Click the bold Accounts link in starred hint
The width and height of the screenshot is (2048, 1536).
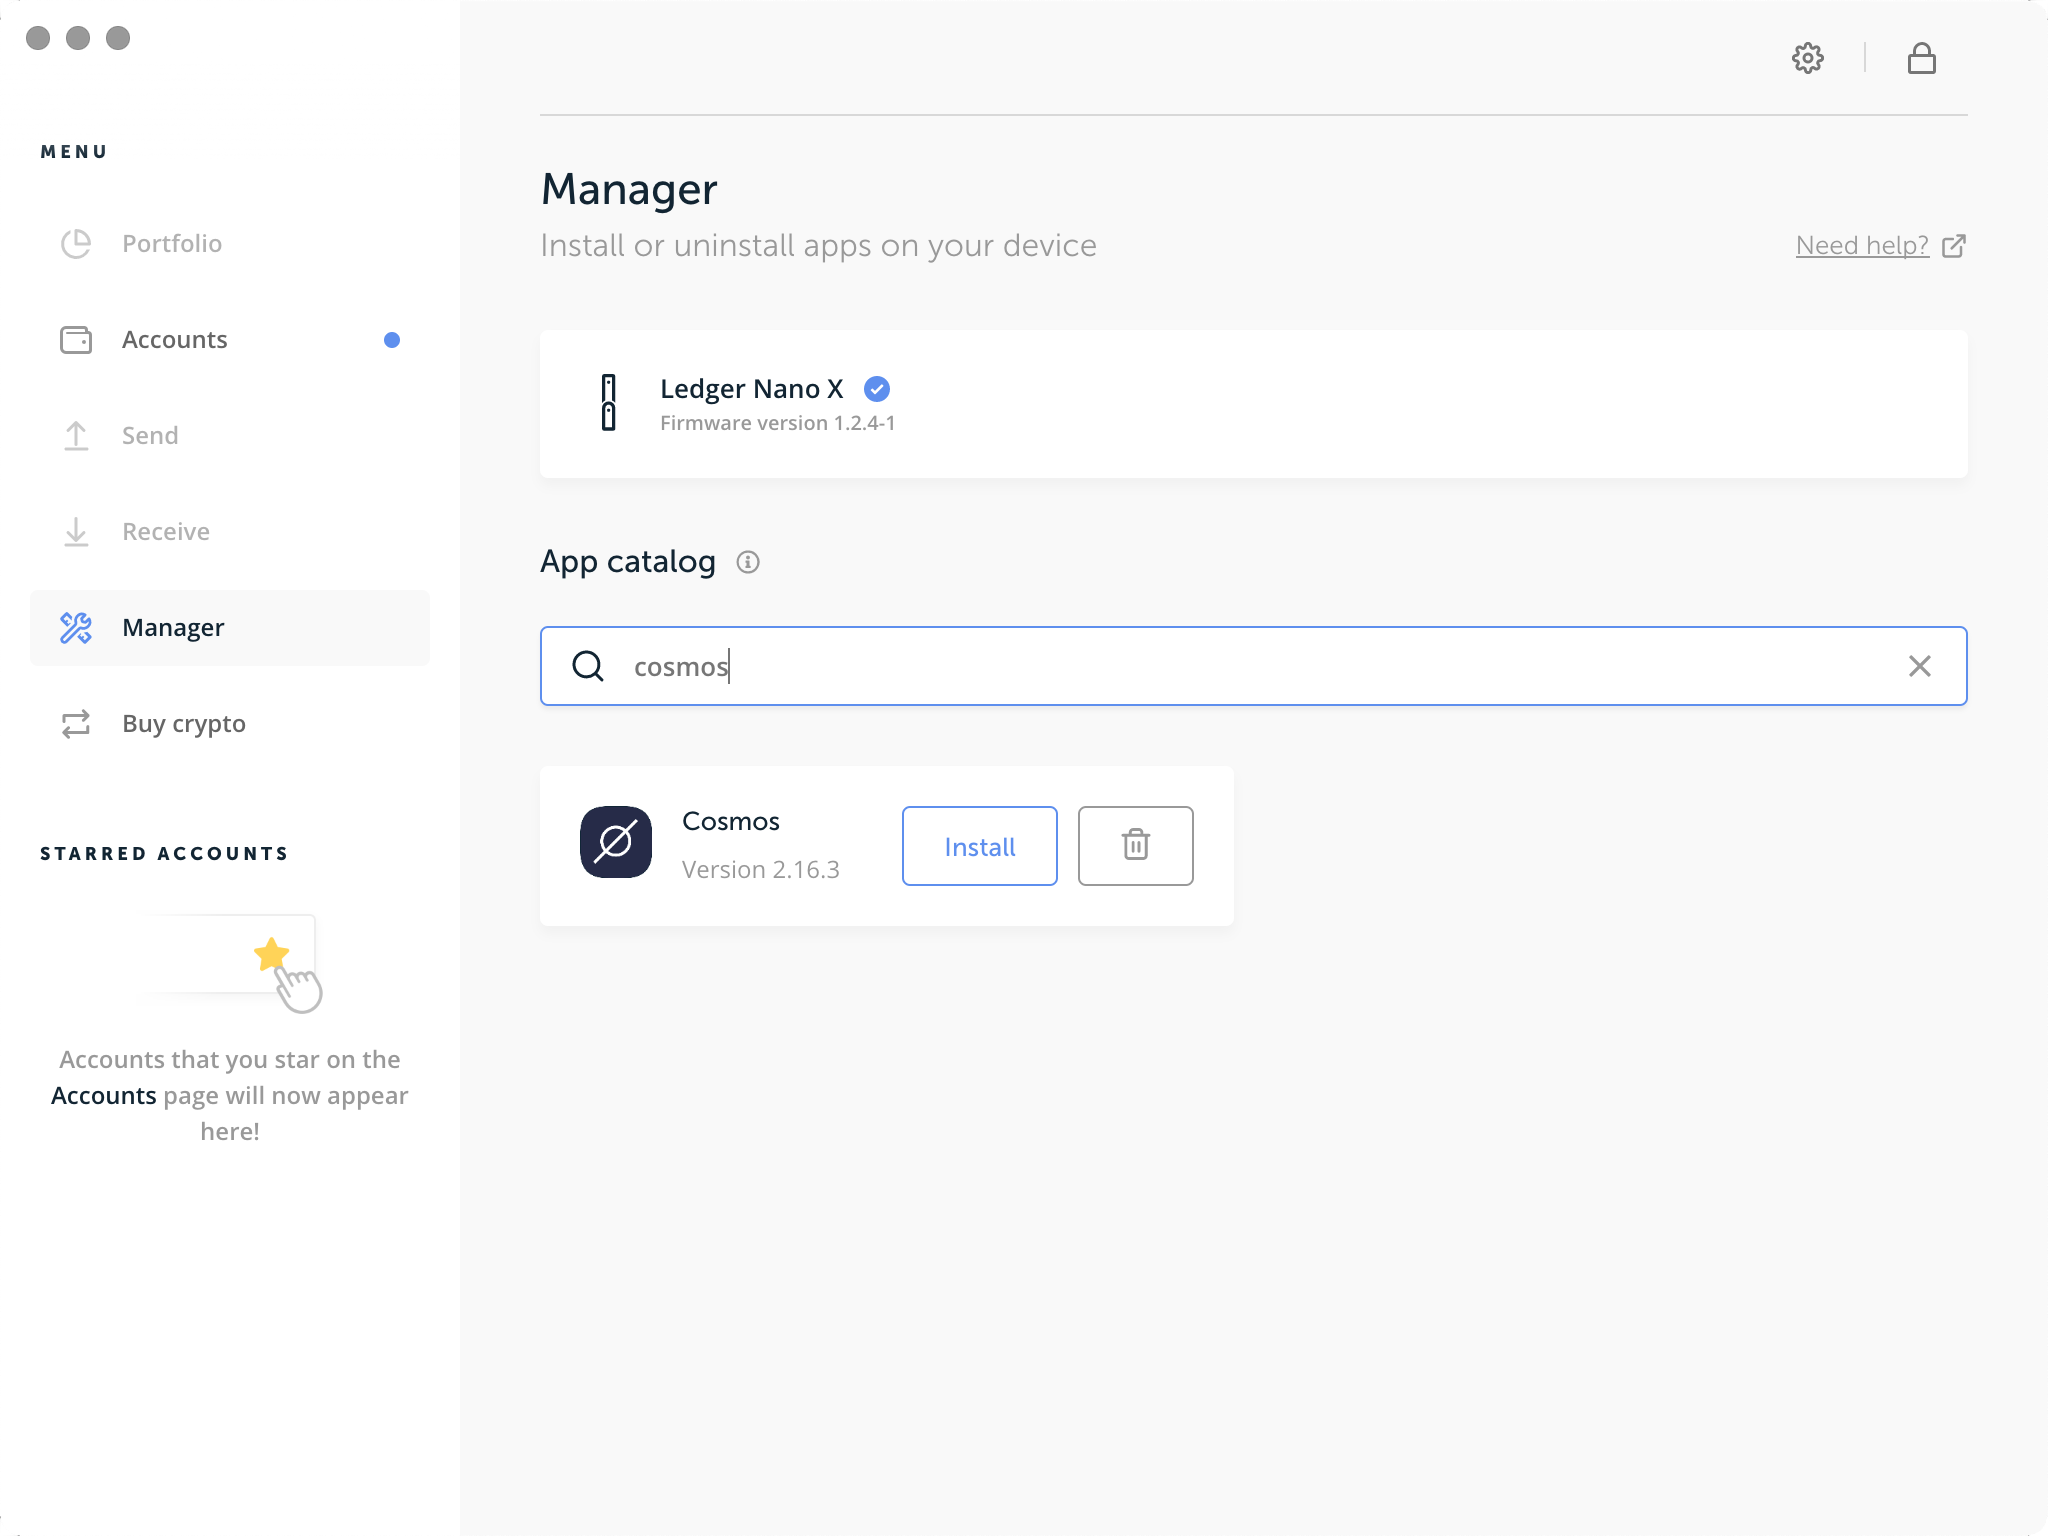[104, 1096]
